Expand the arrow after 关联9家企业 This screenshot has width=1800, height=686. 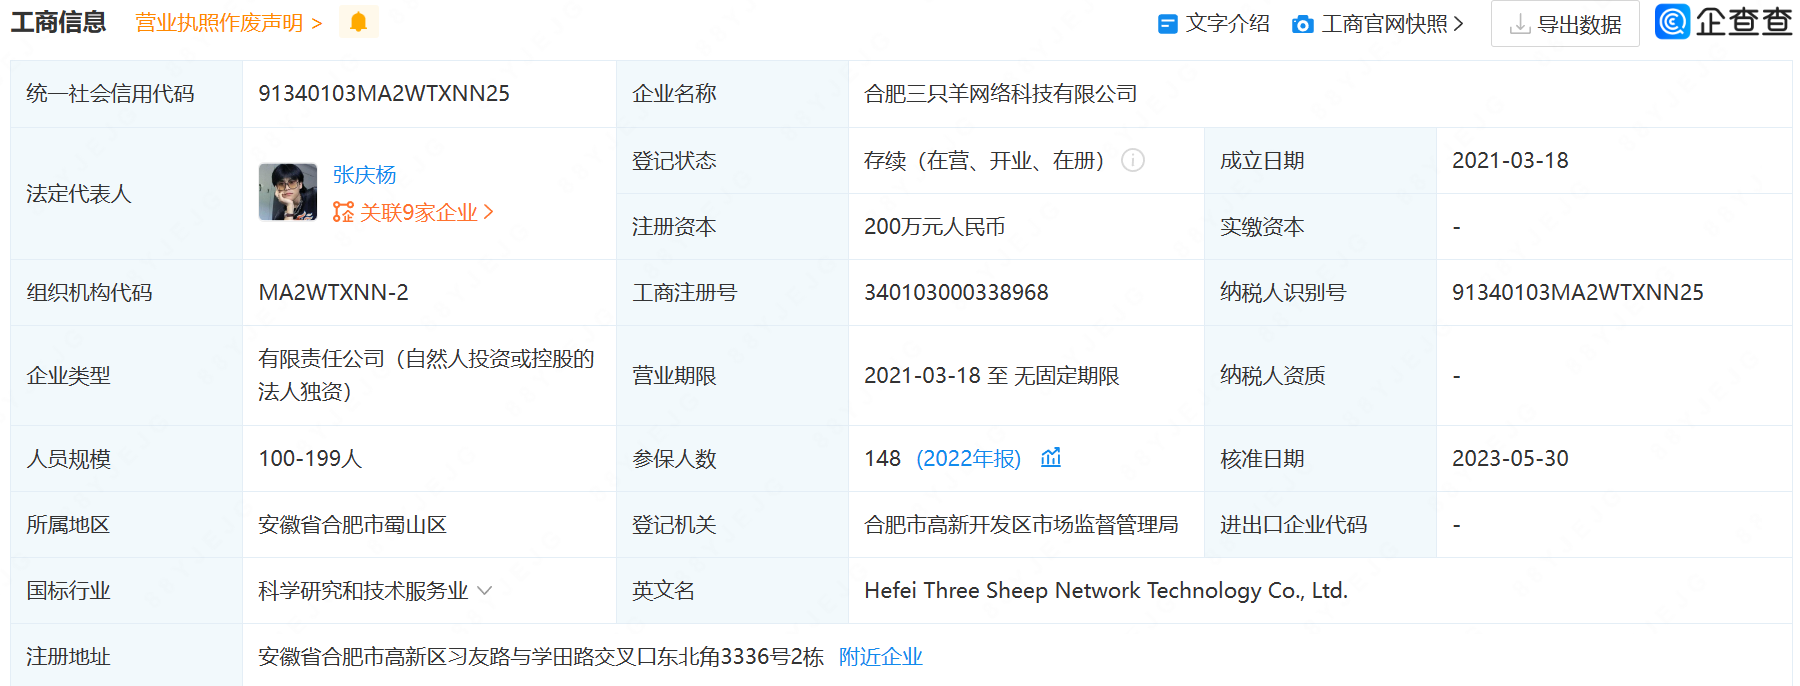(489, 212)
